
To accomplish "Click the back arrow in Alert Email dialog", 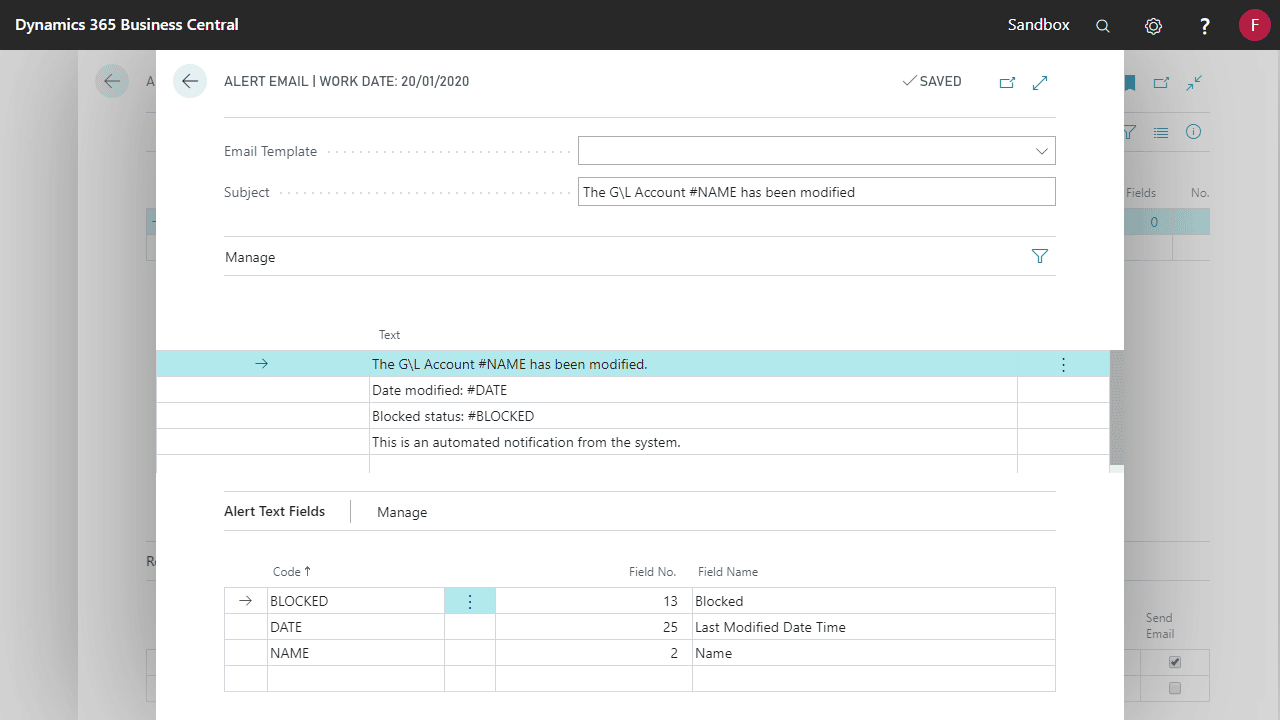I will [190, 81].
